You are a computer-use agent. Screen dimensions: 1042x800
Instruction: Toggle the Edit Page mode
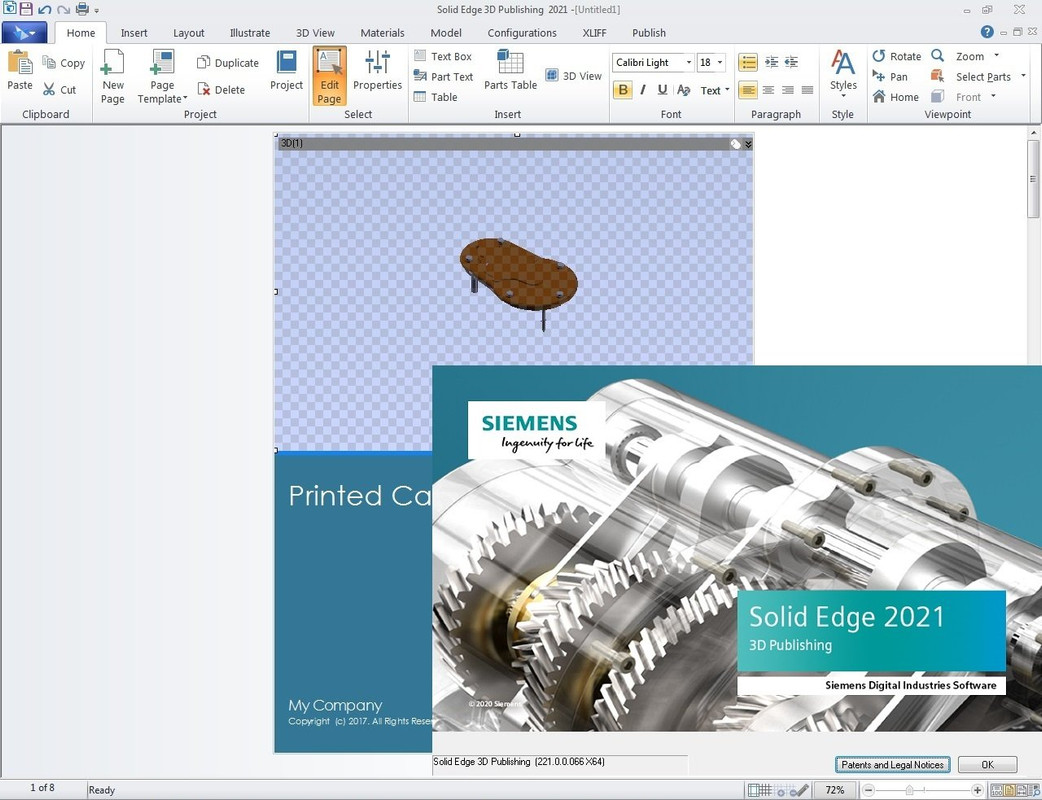click(x=330, y=76)
